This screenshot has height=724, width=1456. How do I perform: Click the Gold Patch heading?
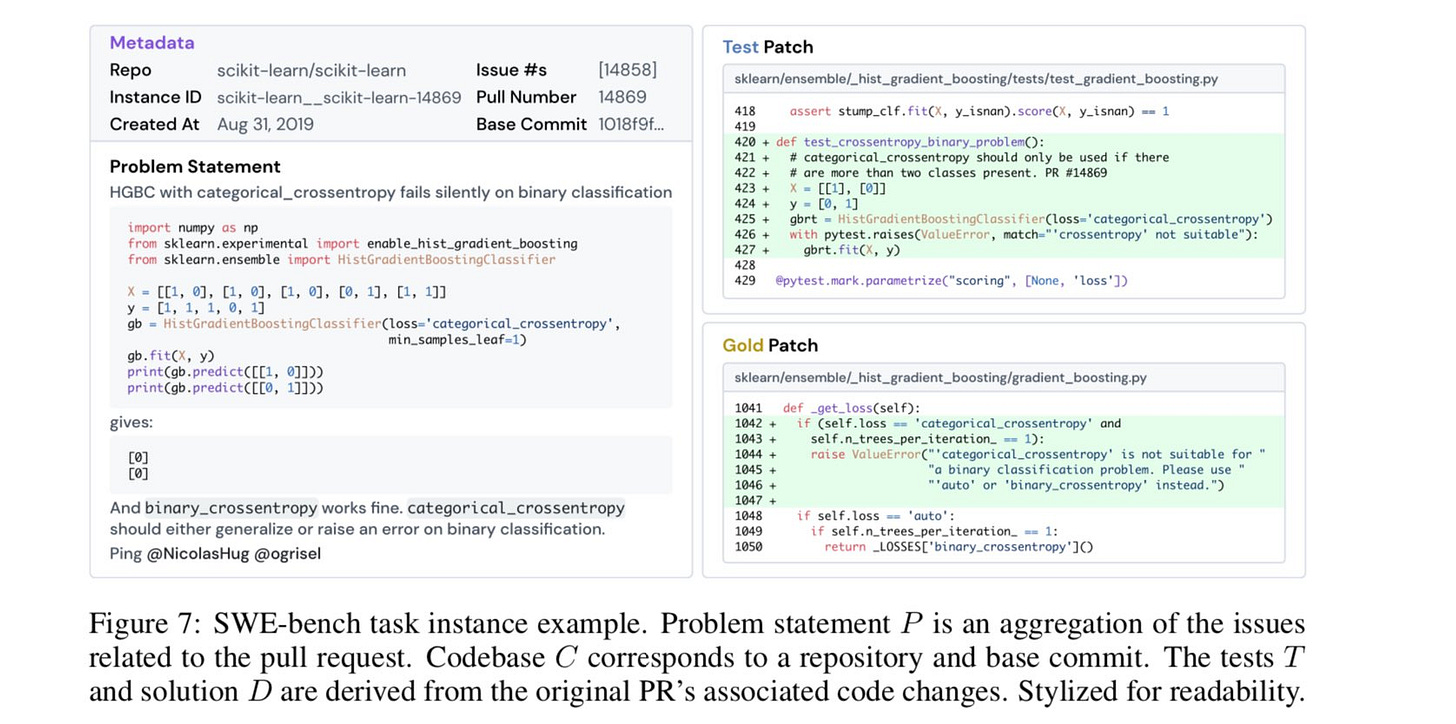tap(770, 345)
